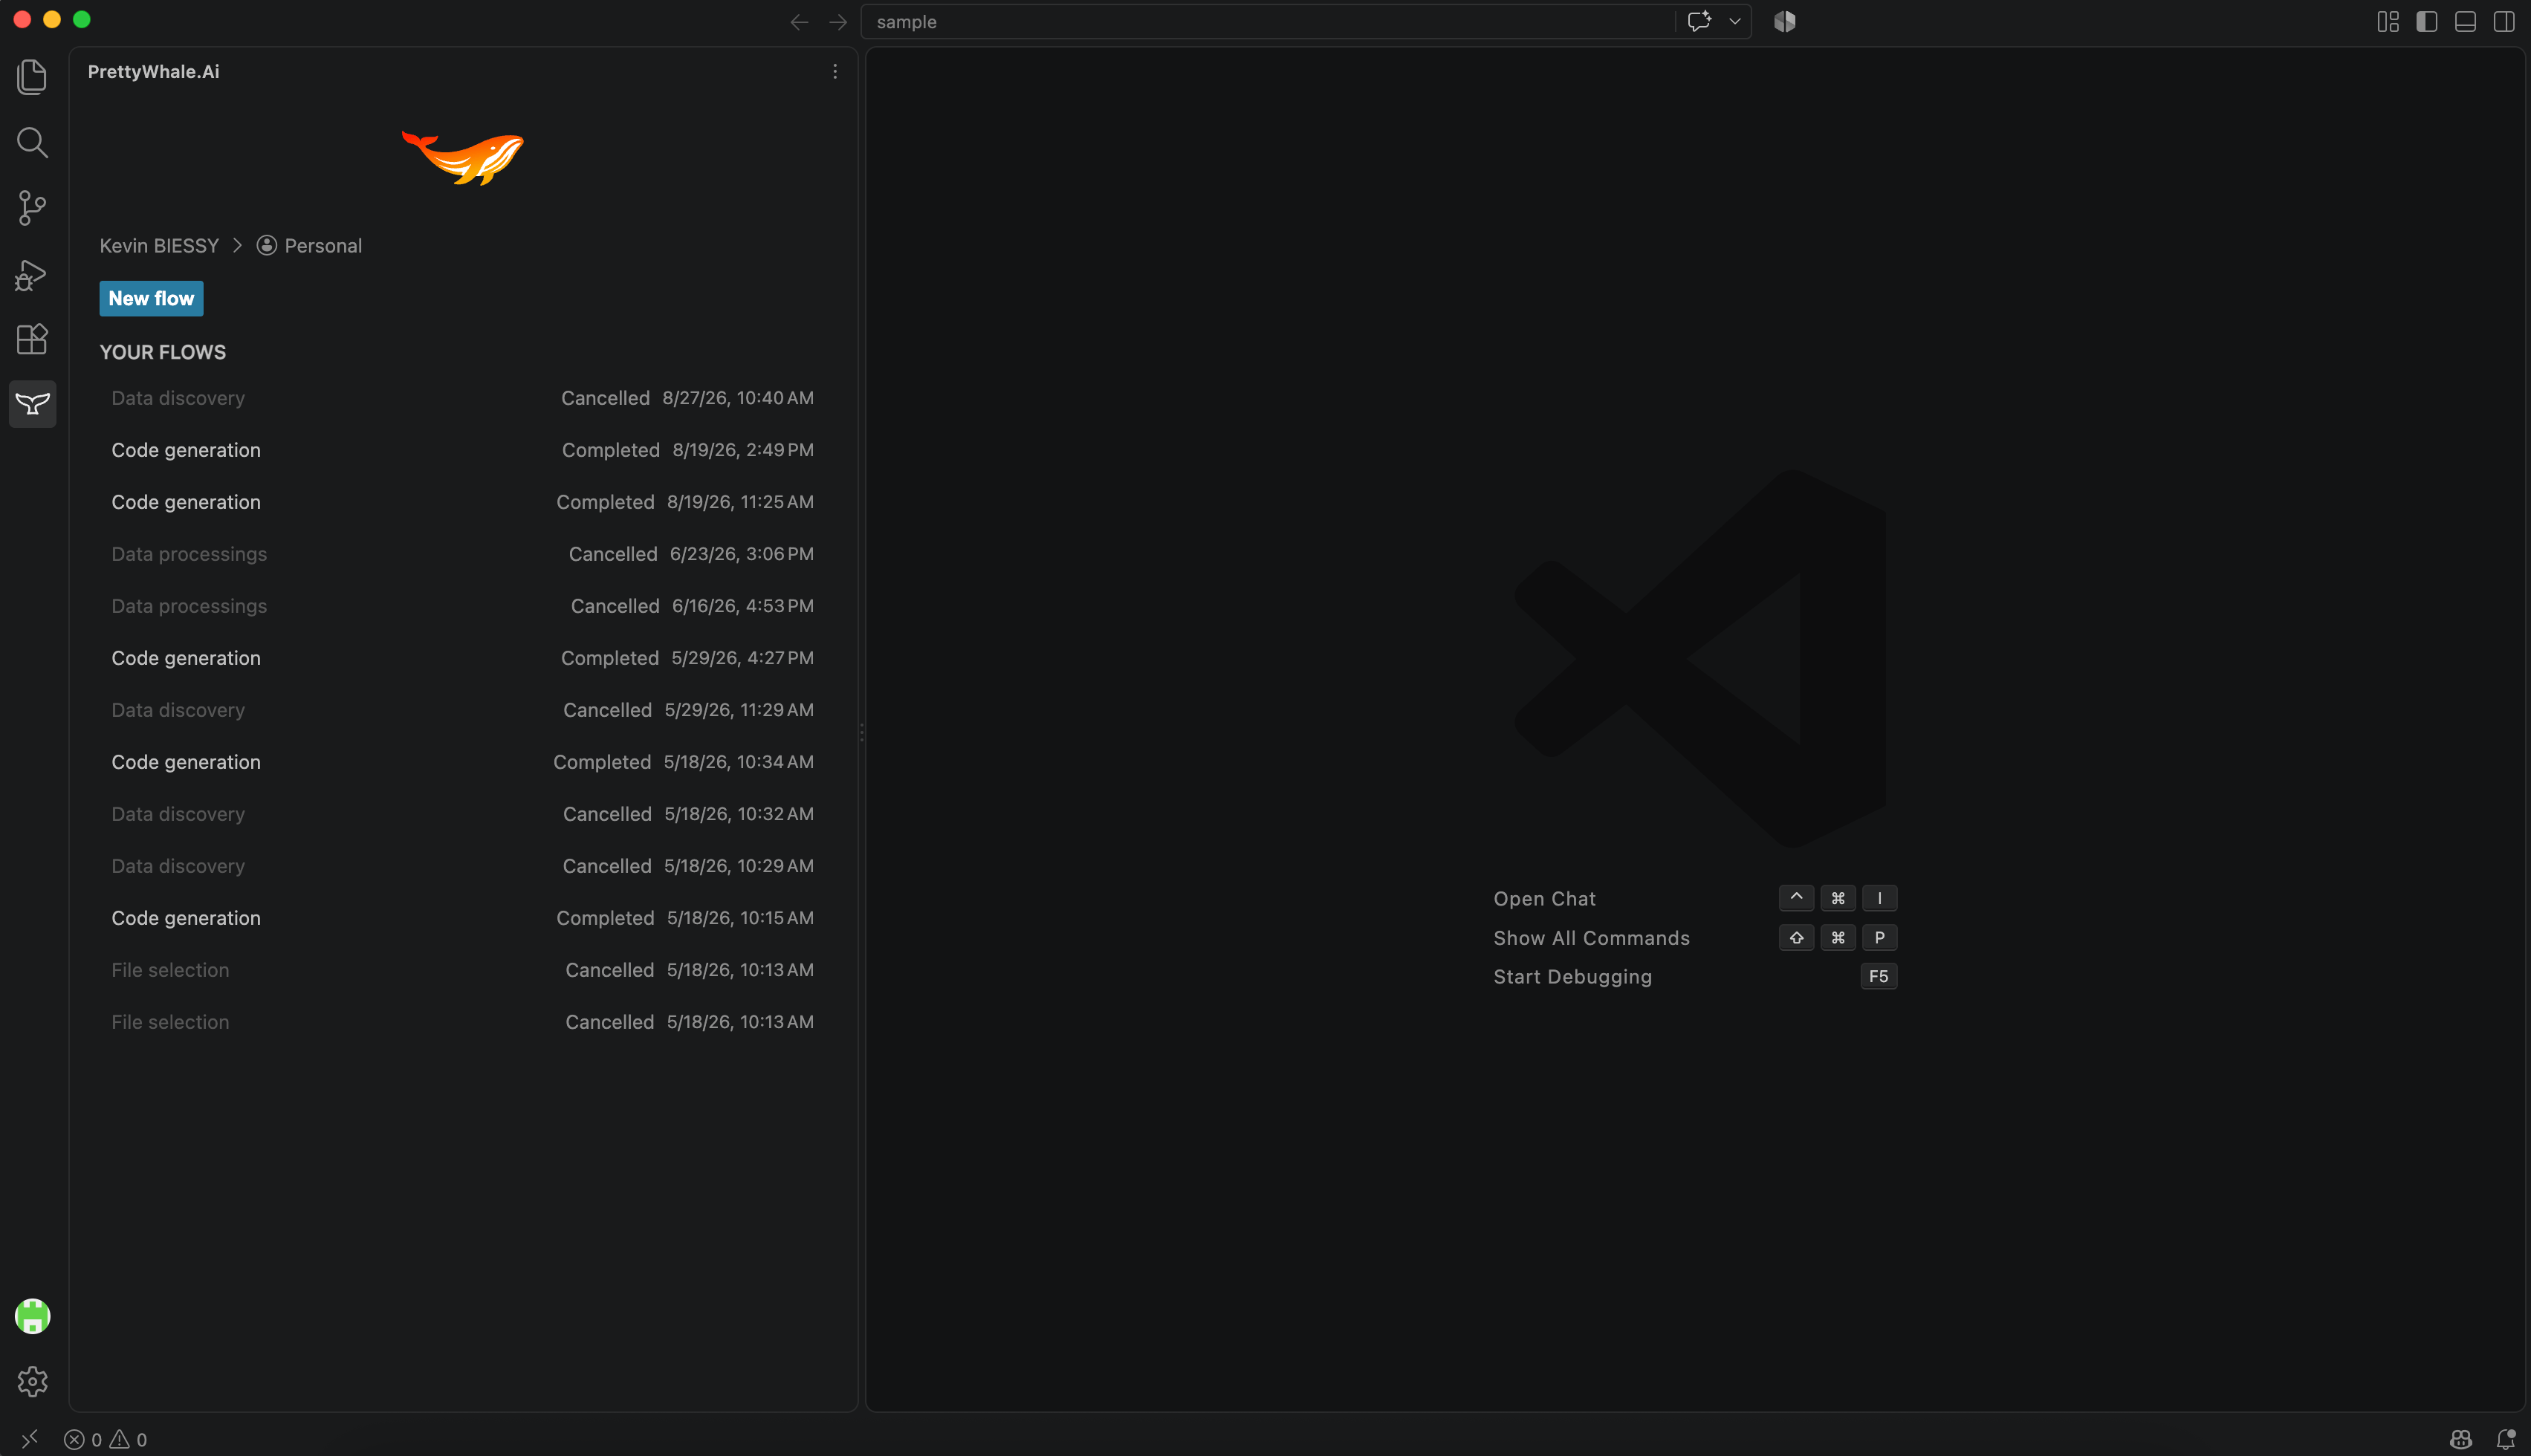The image size is (2531, 1456).
Task: Toggle the primary side bar visibility
Action: coord(2427,22)
